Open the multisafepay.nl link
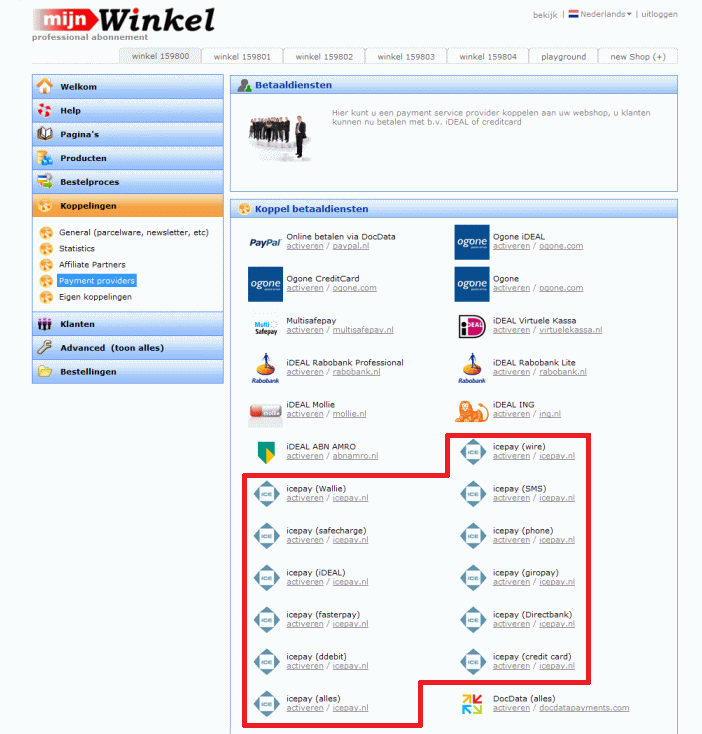This screenshot has height=734, width=702. 363,330
